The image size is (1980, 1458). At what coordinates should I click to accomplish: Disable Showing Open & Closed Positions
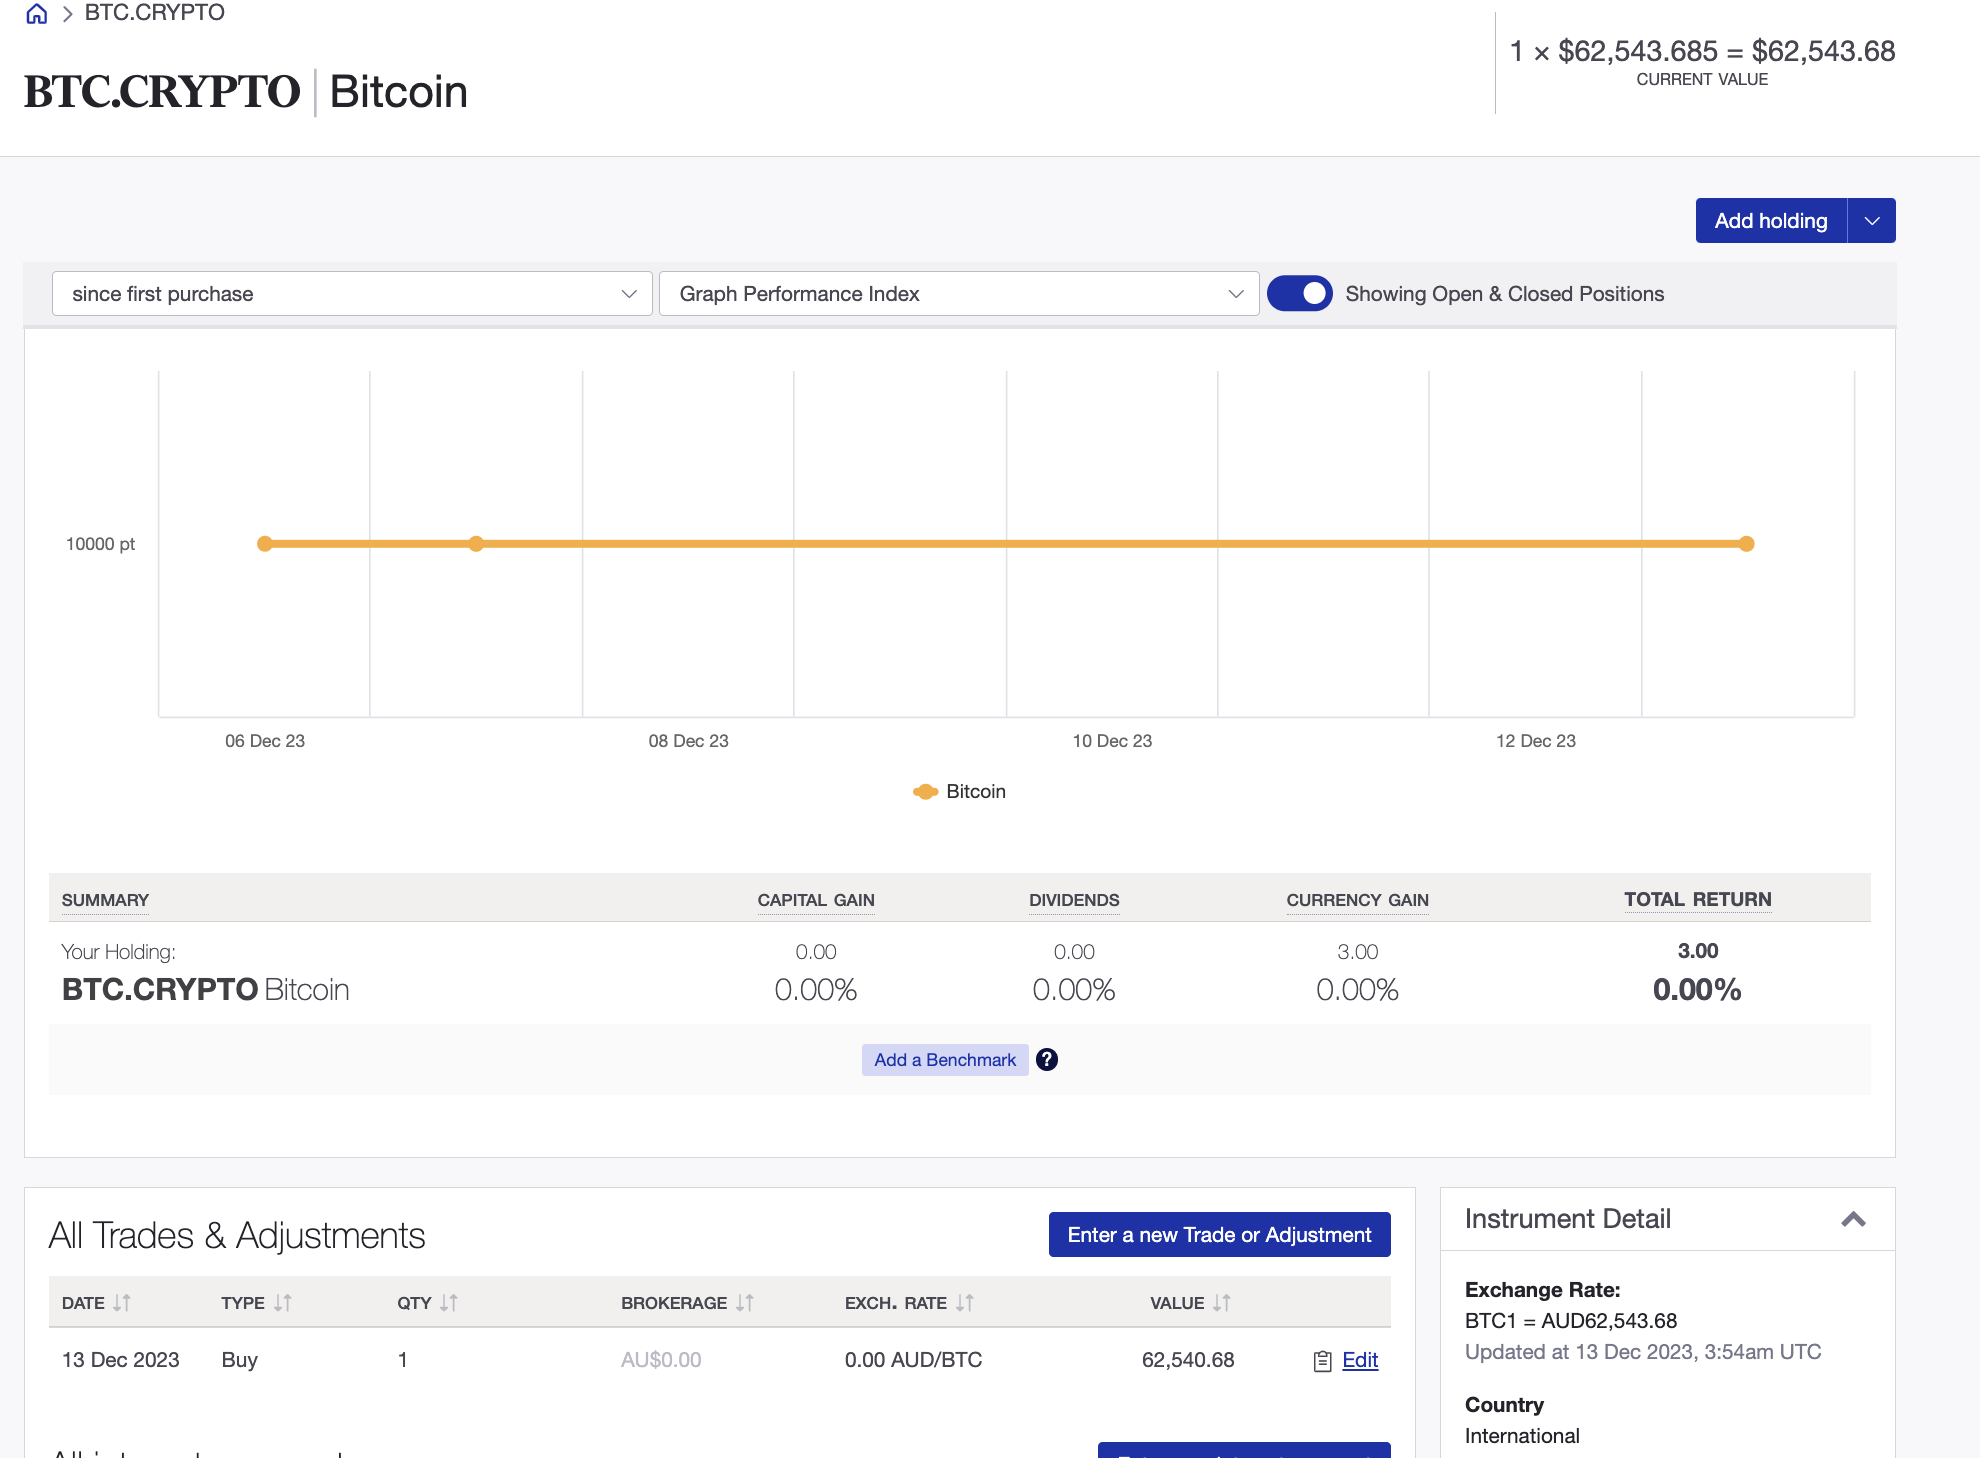pos(1299,293)
